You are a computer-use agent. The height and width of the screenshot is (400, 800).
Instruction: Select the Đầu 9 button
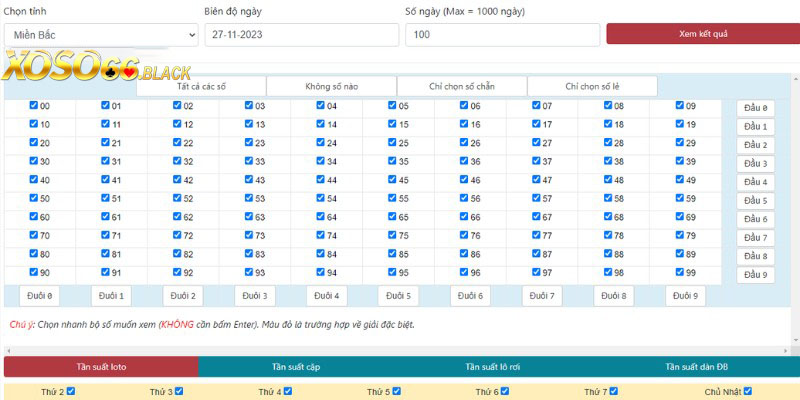(x=756, y=275)
